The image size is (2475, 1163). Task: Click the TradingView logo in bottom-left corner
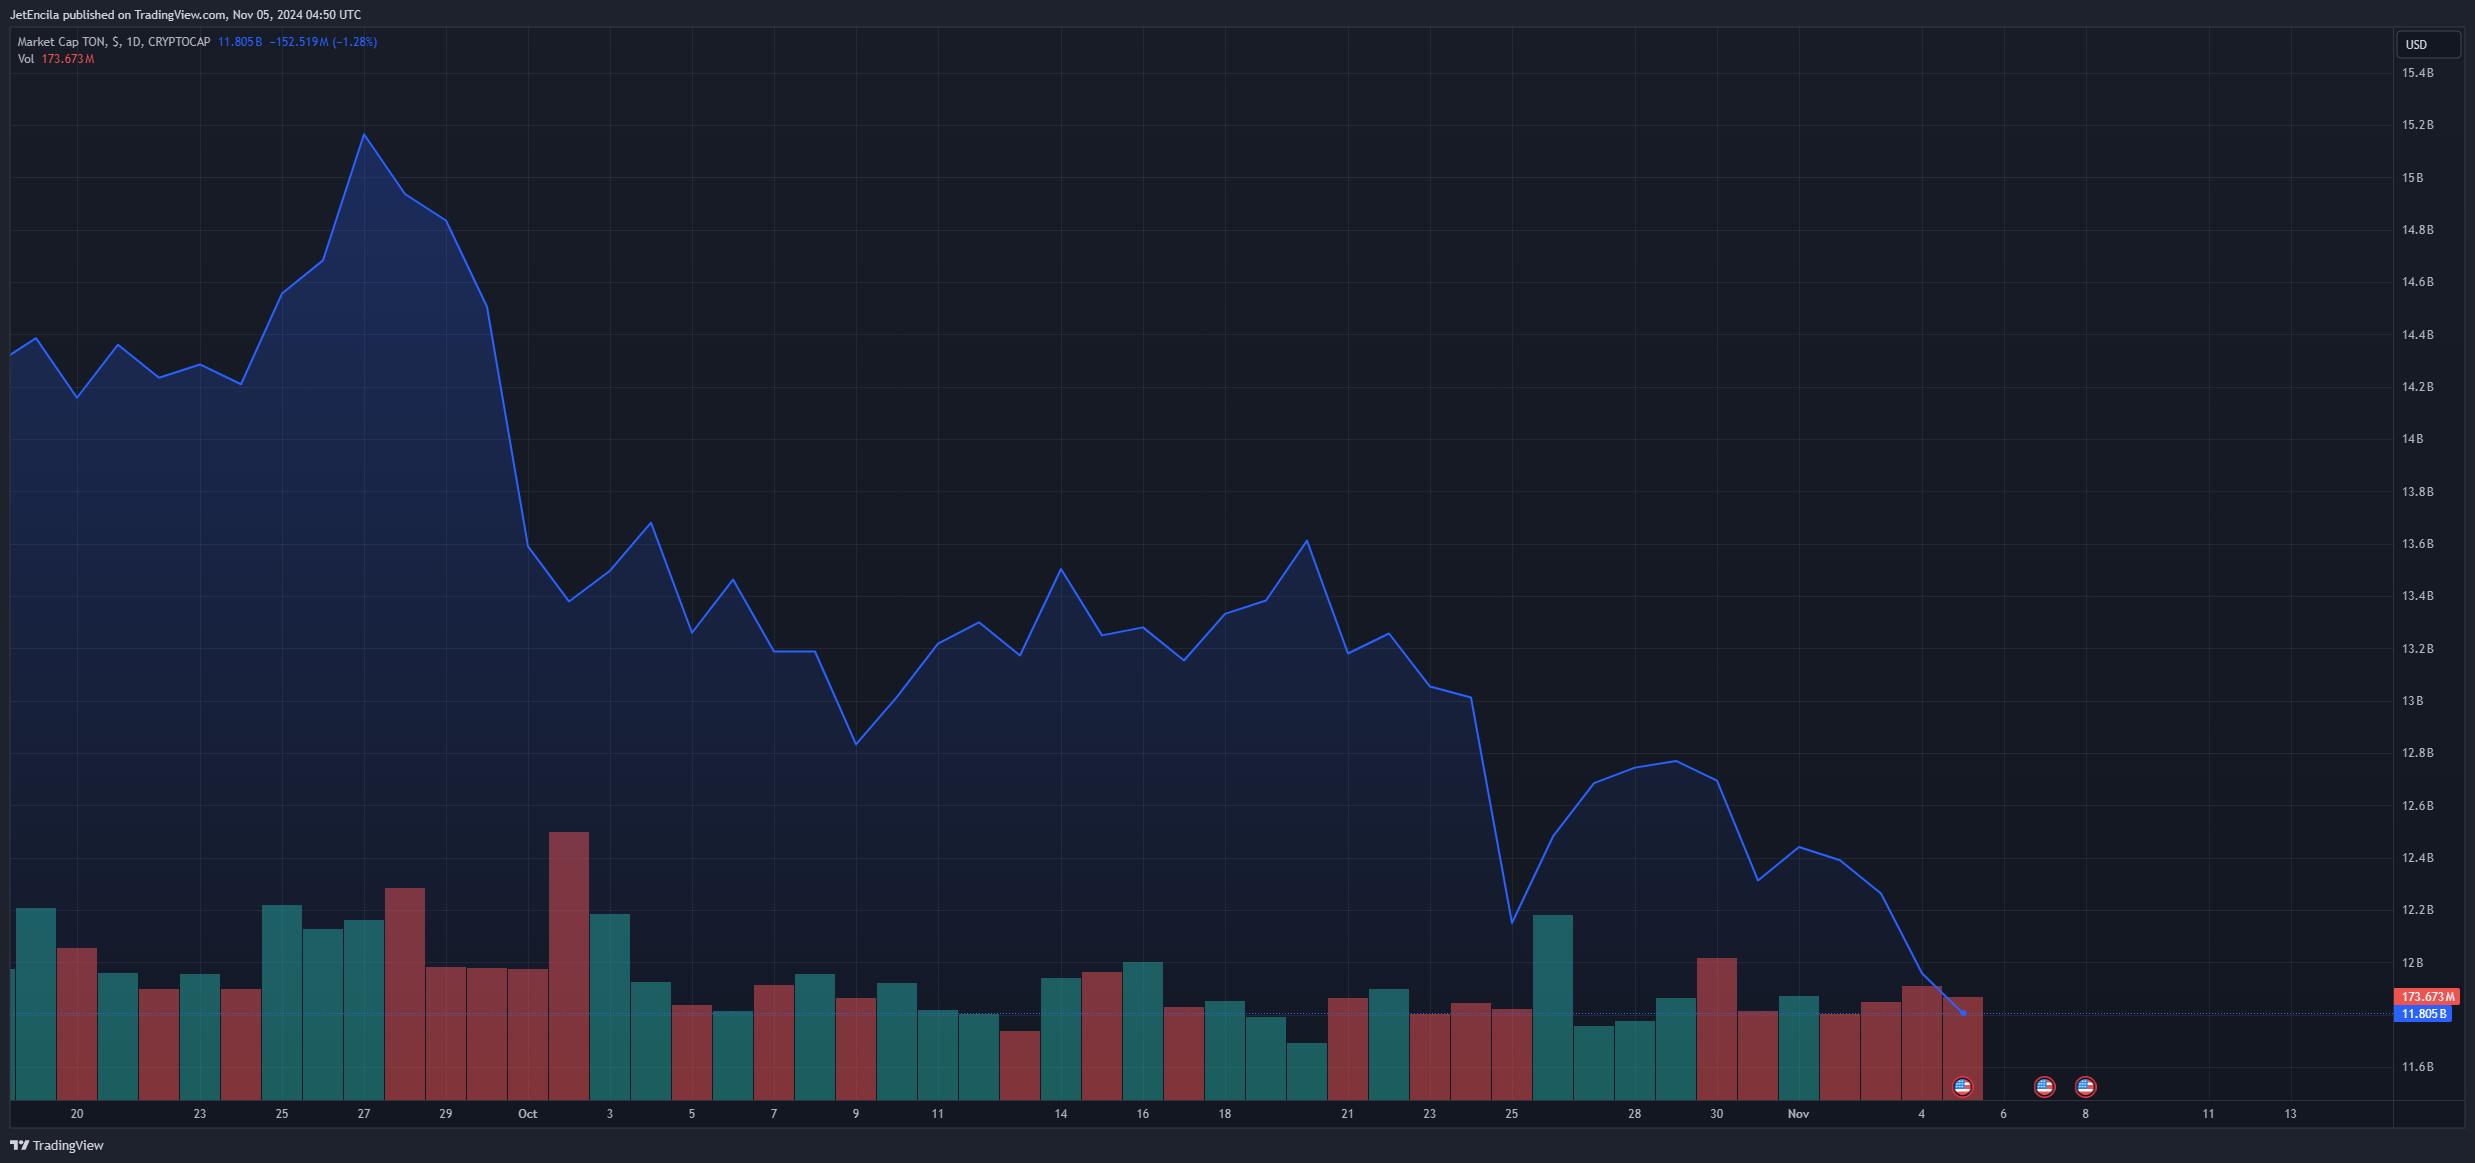pos(57,1145)
